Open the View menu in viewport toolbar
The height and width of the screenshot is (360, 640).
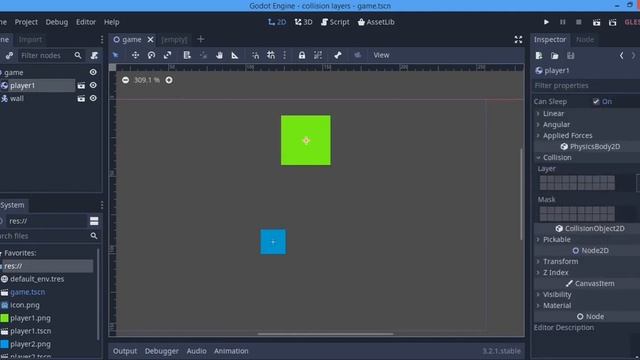[x=381, y=55]
